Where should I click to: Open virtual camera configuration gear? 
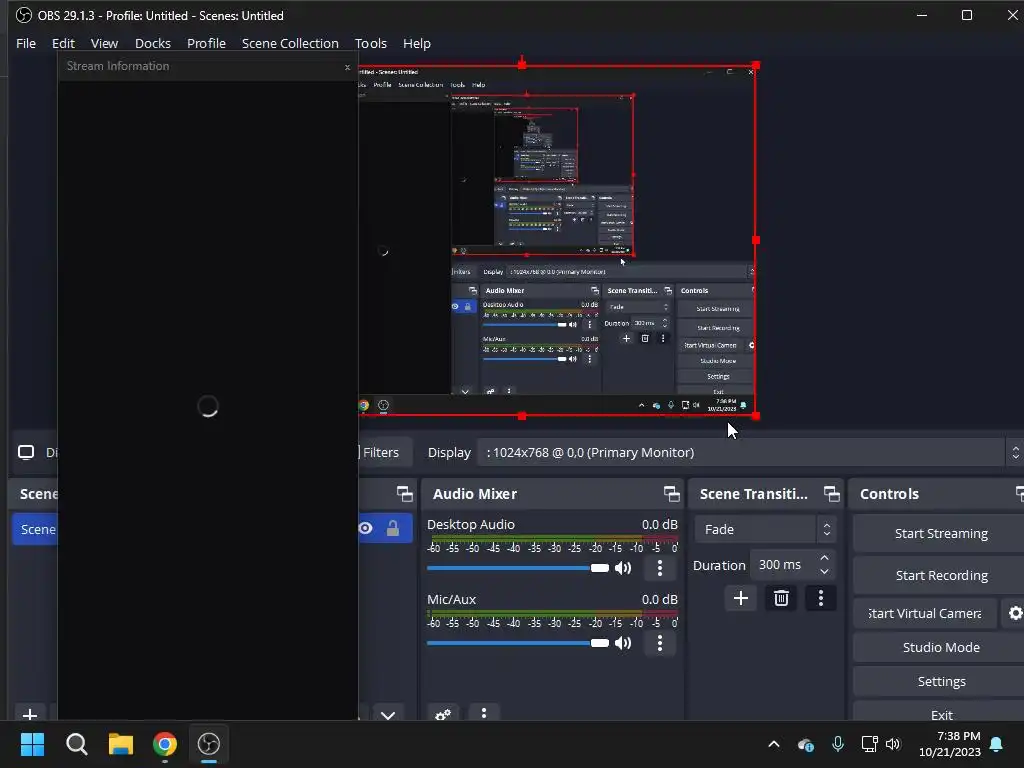[x=1015, y=613]
